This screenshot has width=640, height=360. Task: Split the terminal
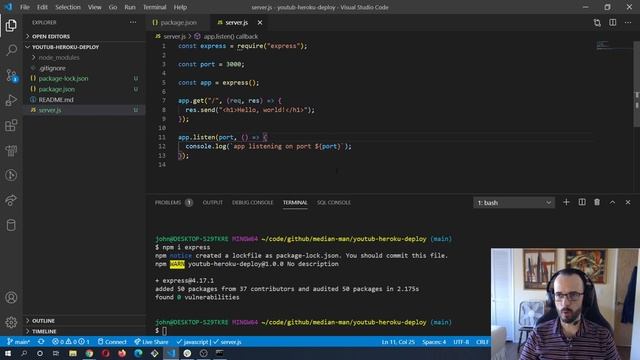click(582, 202)
